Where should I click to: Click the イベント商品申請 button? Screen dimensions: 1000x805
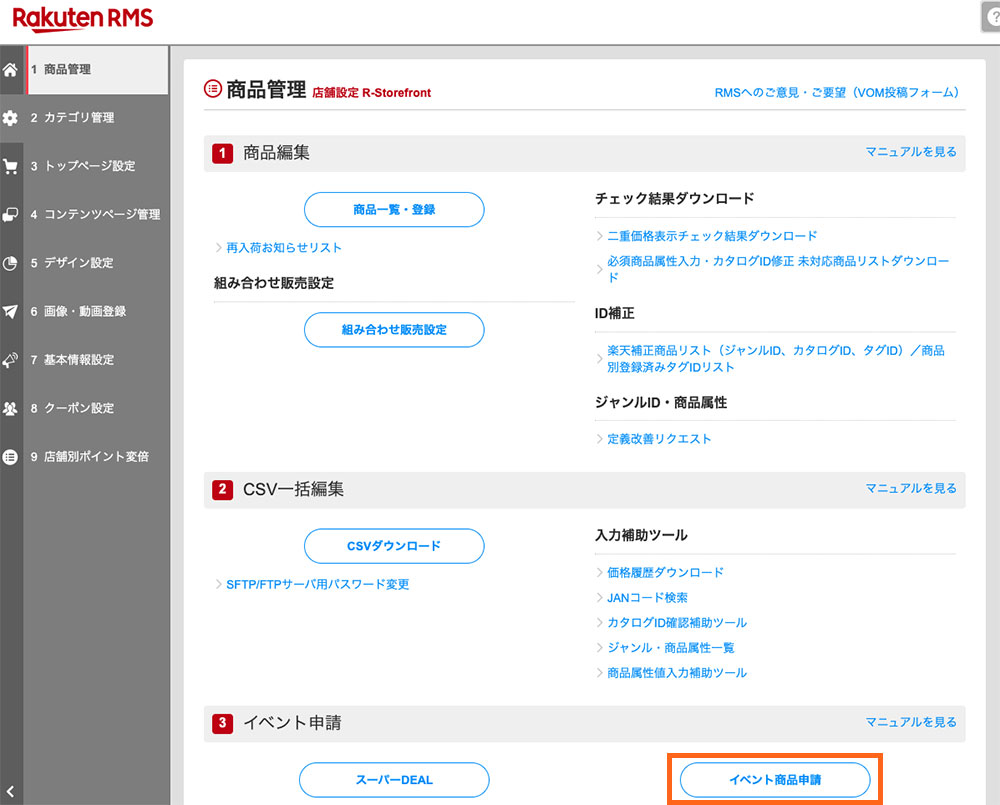click(775, 779)
